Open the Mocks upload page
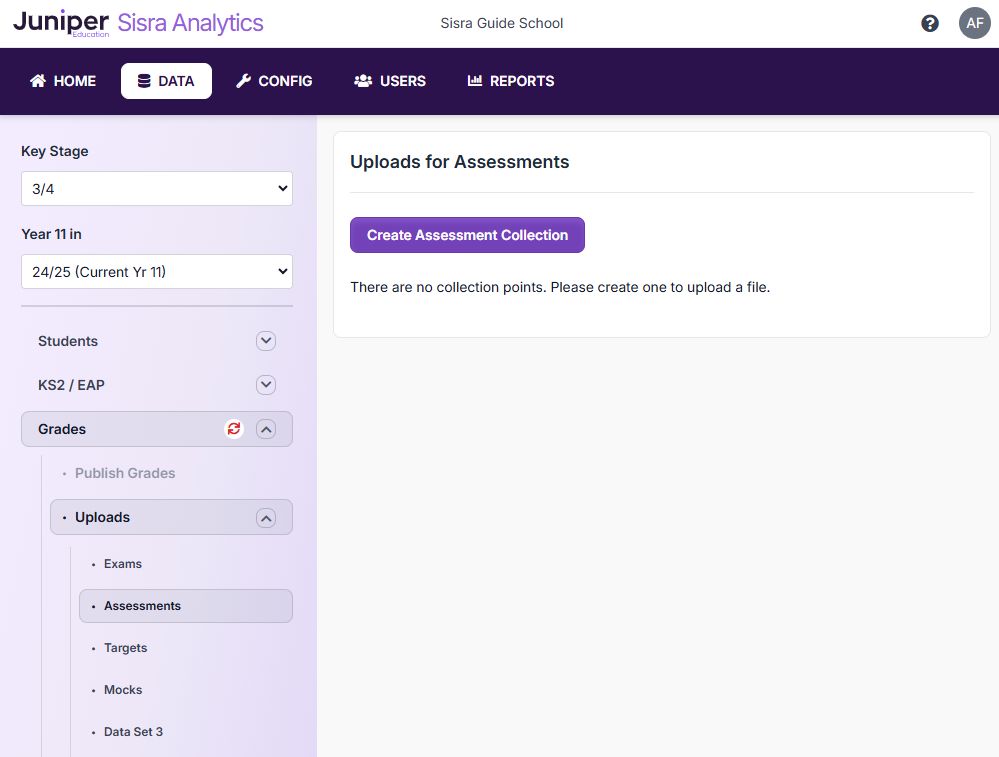This screenshot has height=757, width=999. pyautogui.click(x=122, y=689)
